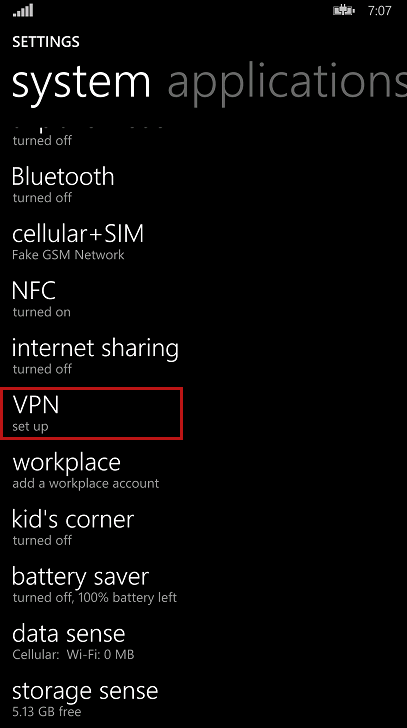
Task: Open the VPN set up entry
Action: pyautogui.click(x=91, y=414)
